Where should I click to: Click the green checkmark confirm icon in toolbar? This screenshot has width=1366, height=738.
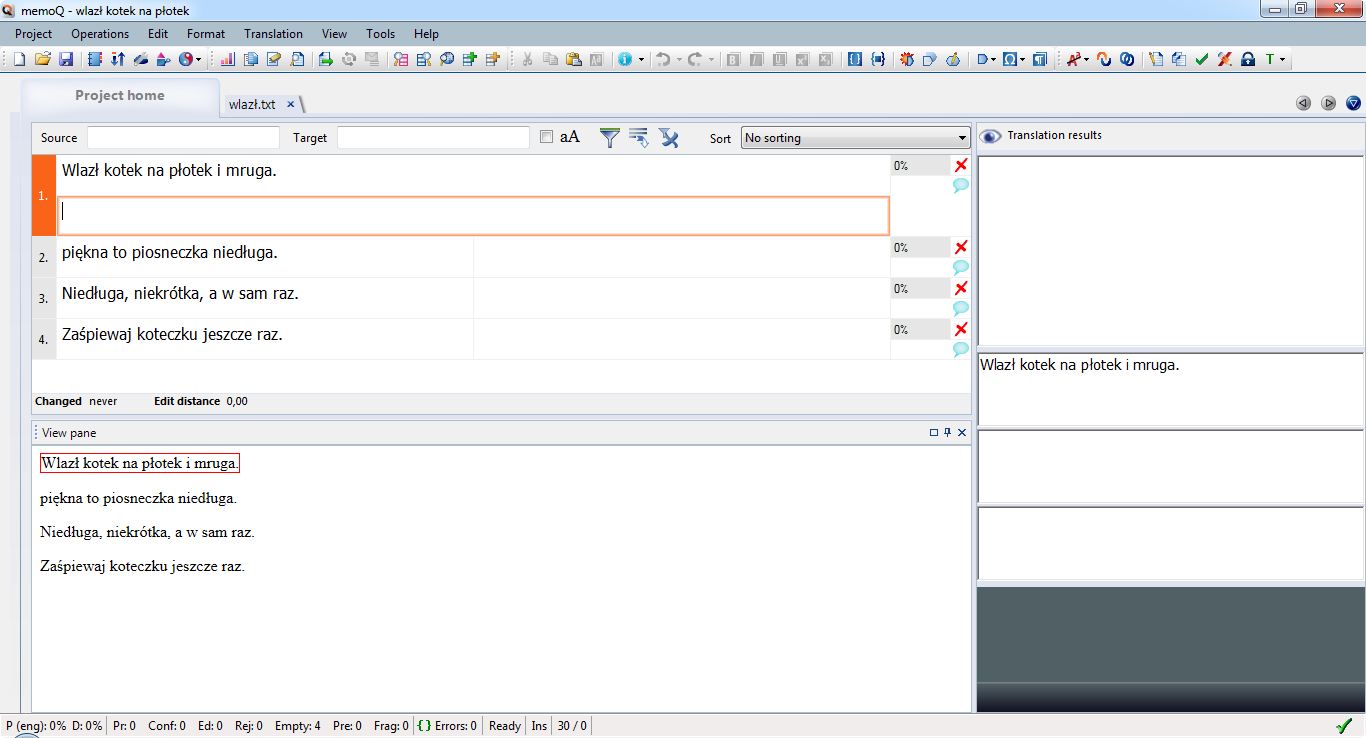coord(1202,59)
